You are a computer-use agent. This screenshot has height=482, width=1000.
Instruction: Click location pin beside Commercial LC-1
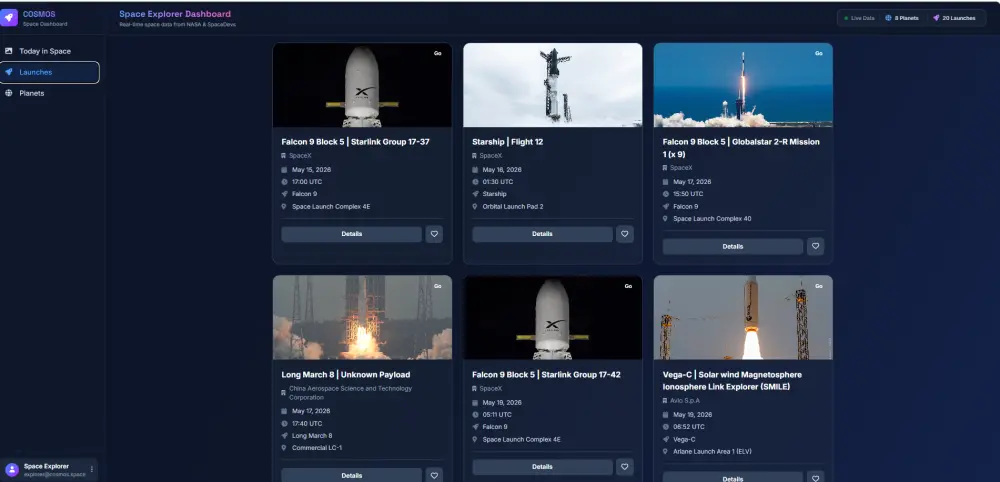click(x=284, y=448)
